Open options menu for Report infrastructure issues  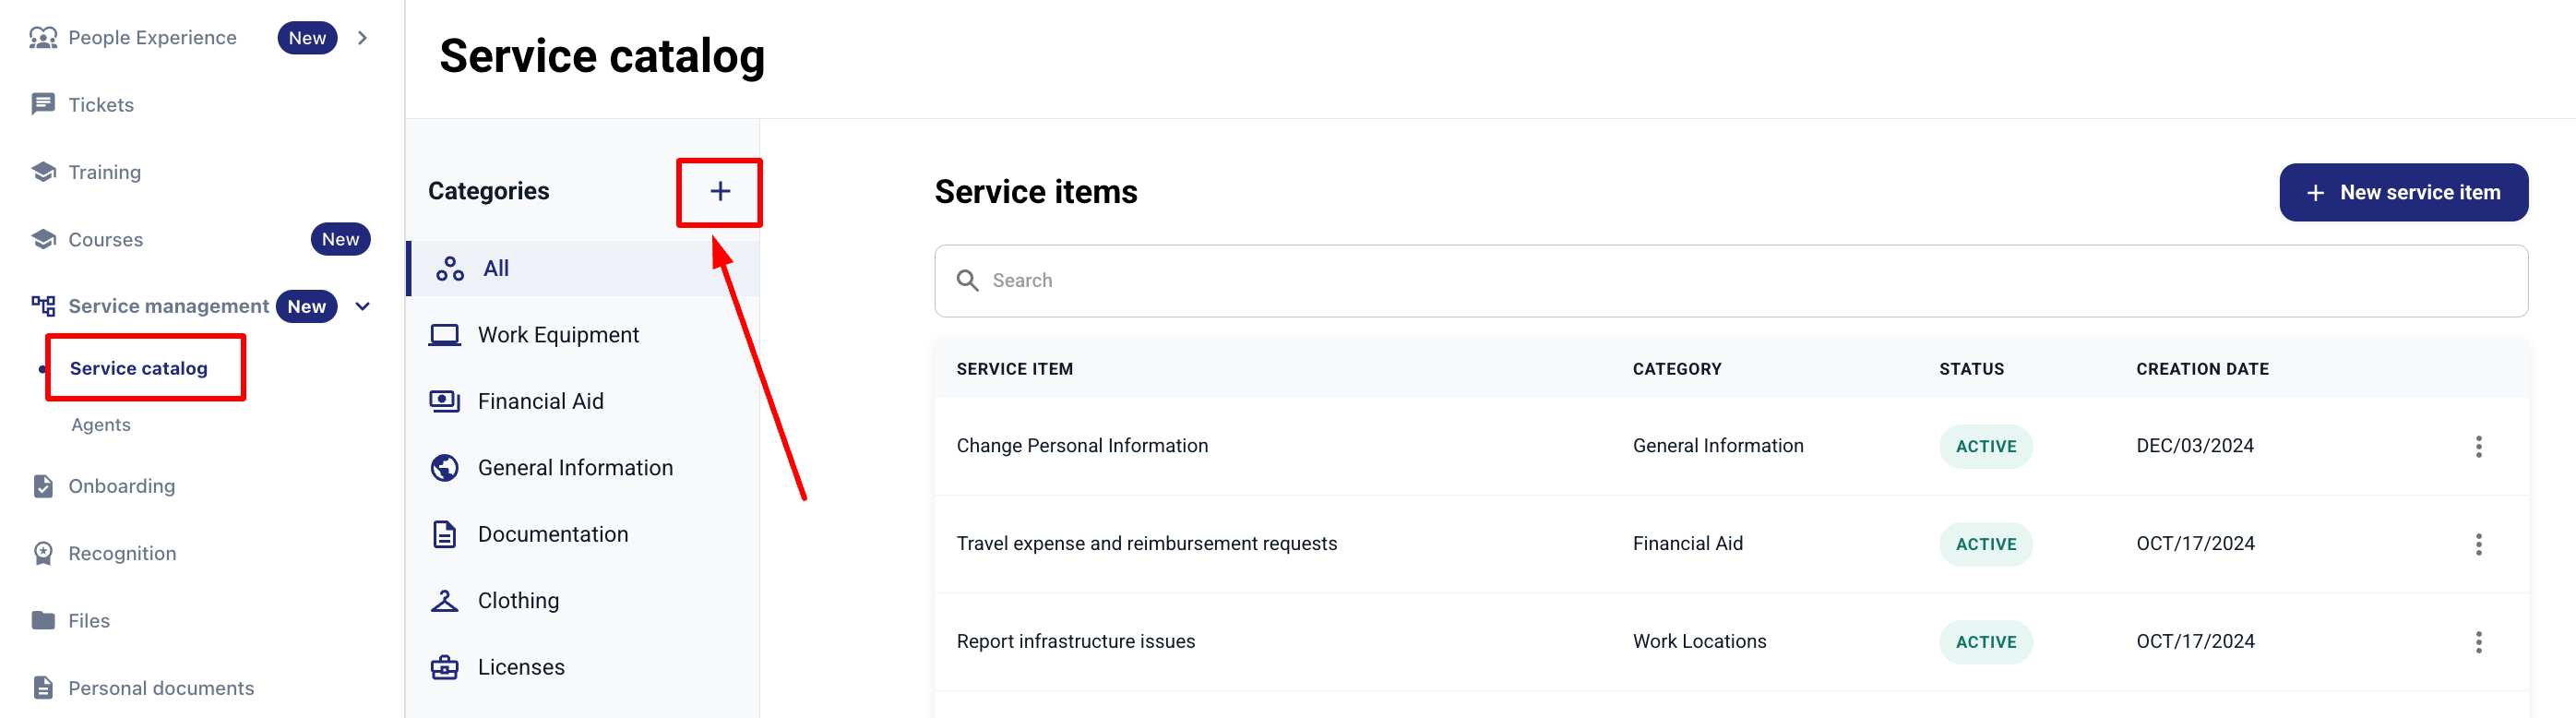[2478, 642]
